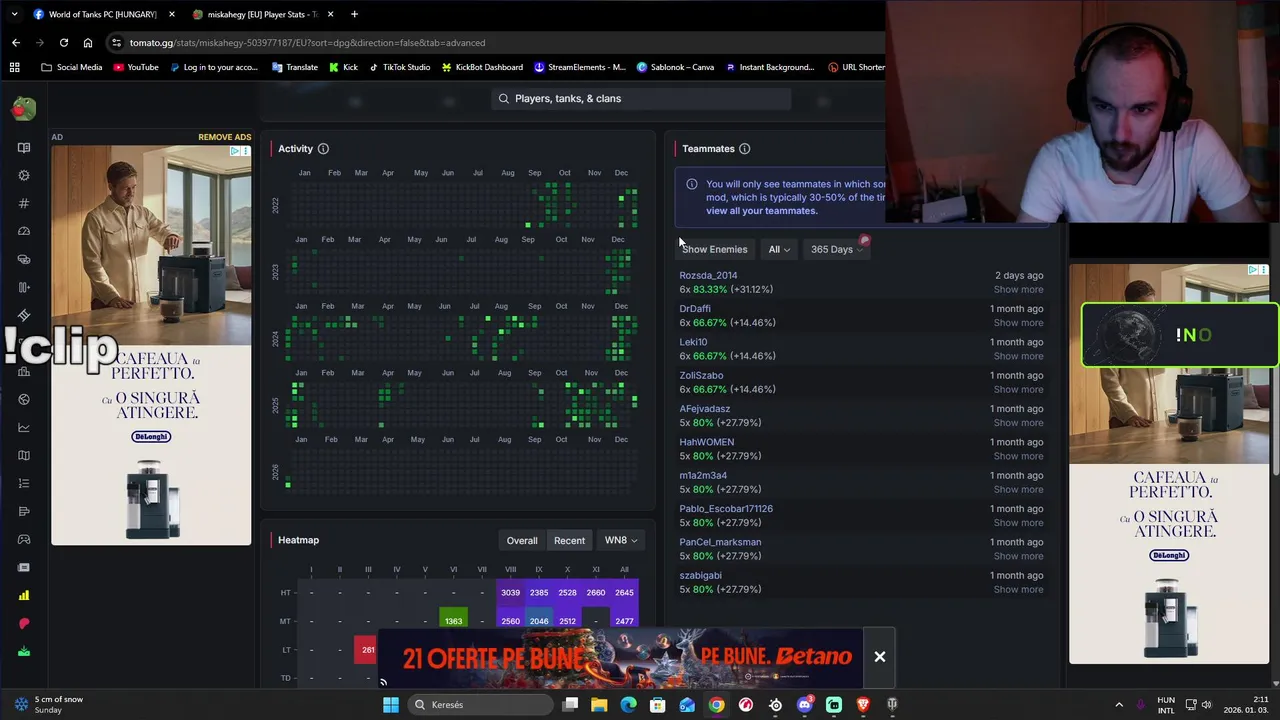Expand Show more for Rozsda_2014

(1018, 290)
